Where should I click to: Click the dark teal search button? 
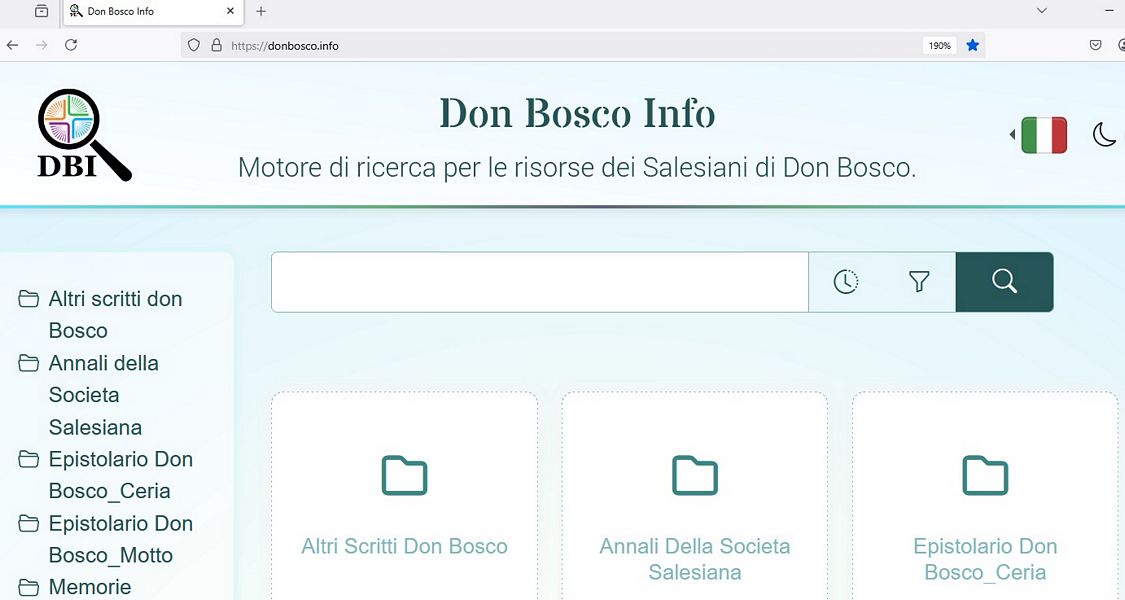(1004, 282)
